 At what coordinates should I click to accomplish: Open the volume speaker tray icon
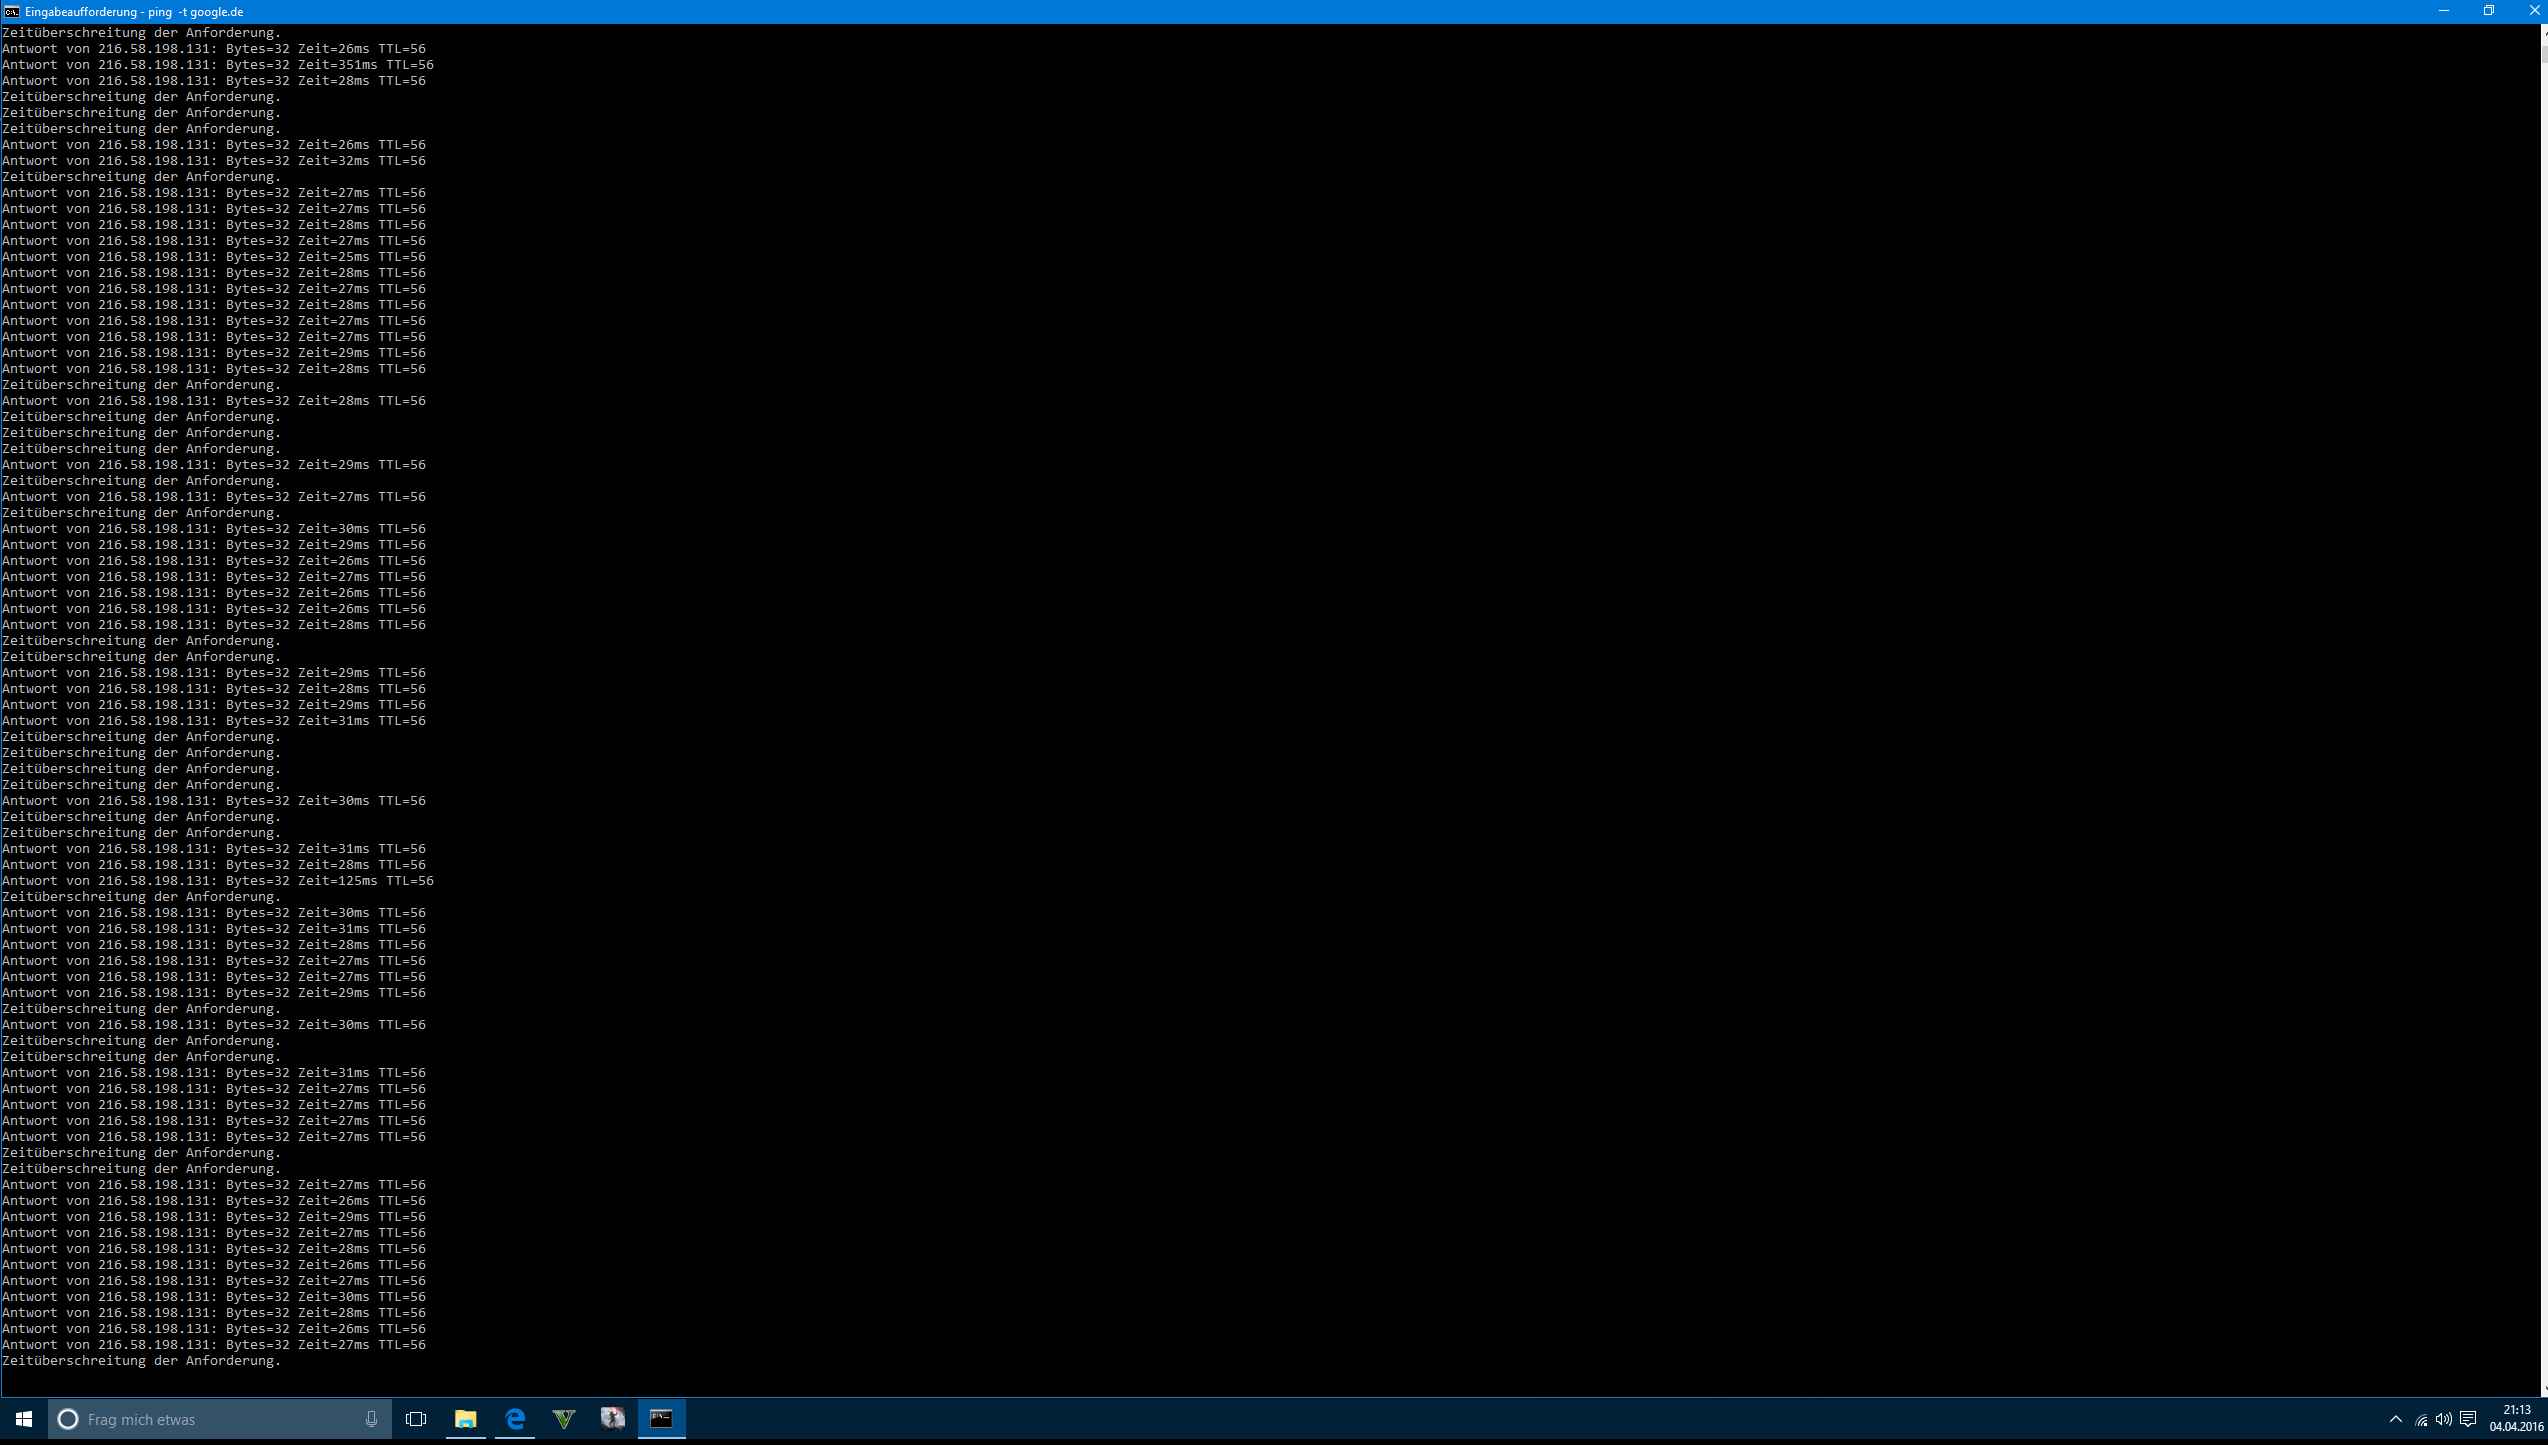coord(2444,1420)
